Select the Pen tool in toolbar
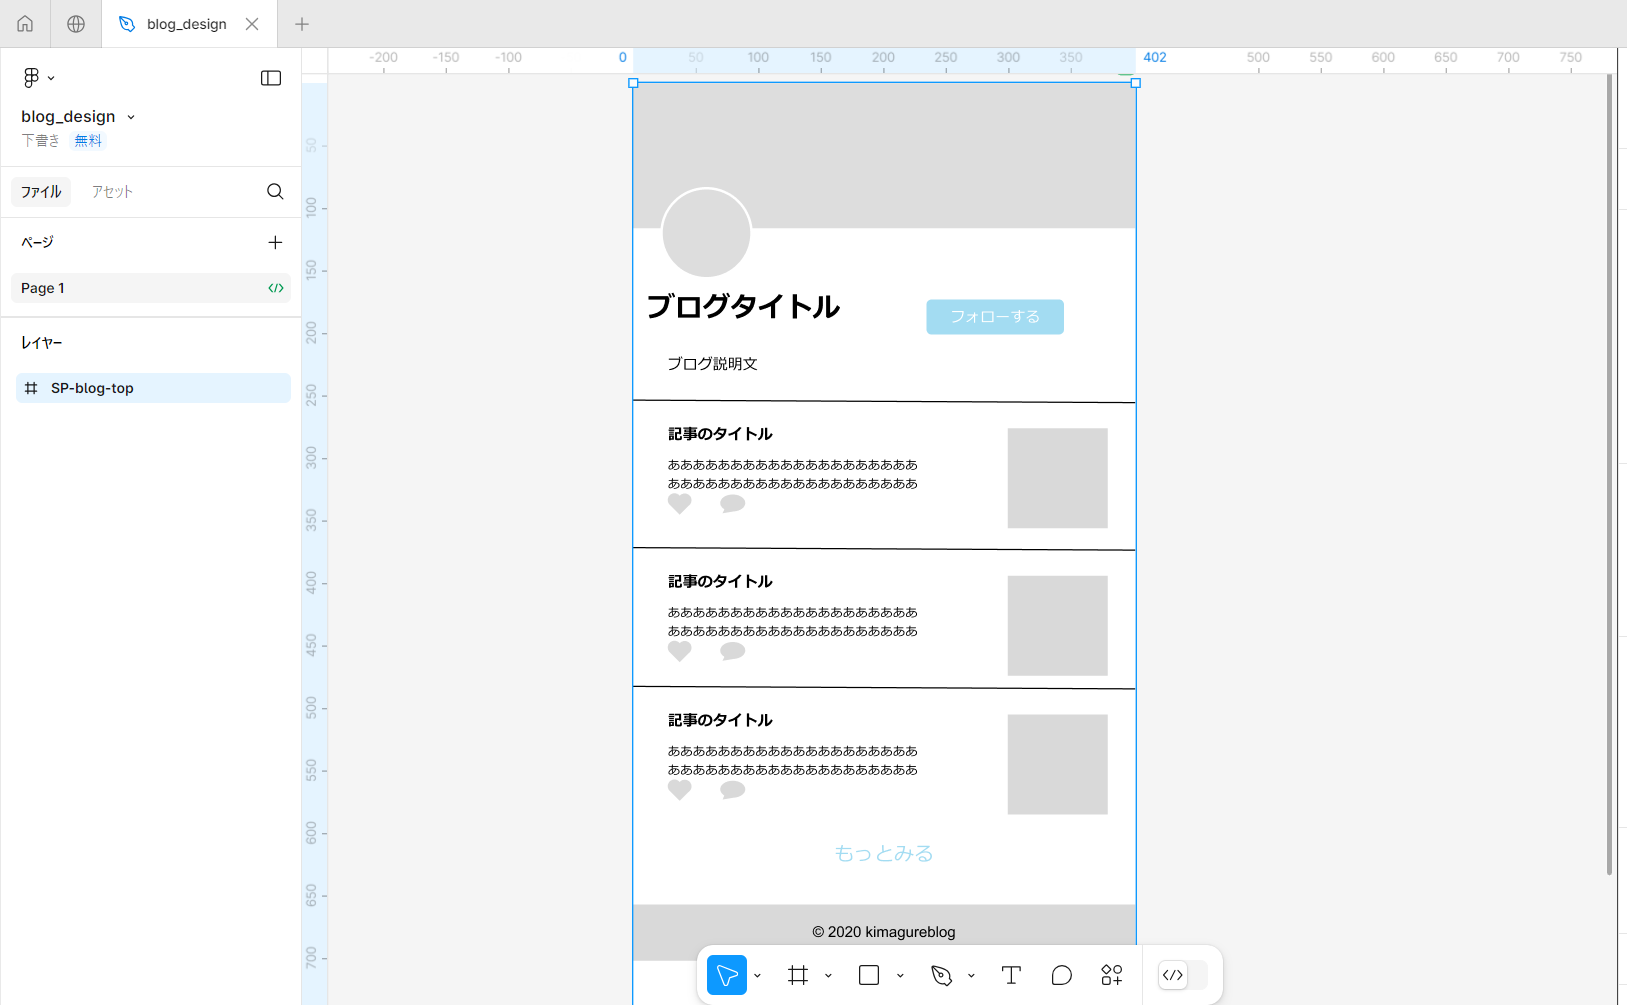The image size is (1627, 1005). click(x=941, y=975)
